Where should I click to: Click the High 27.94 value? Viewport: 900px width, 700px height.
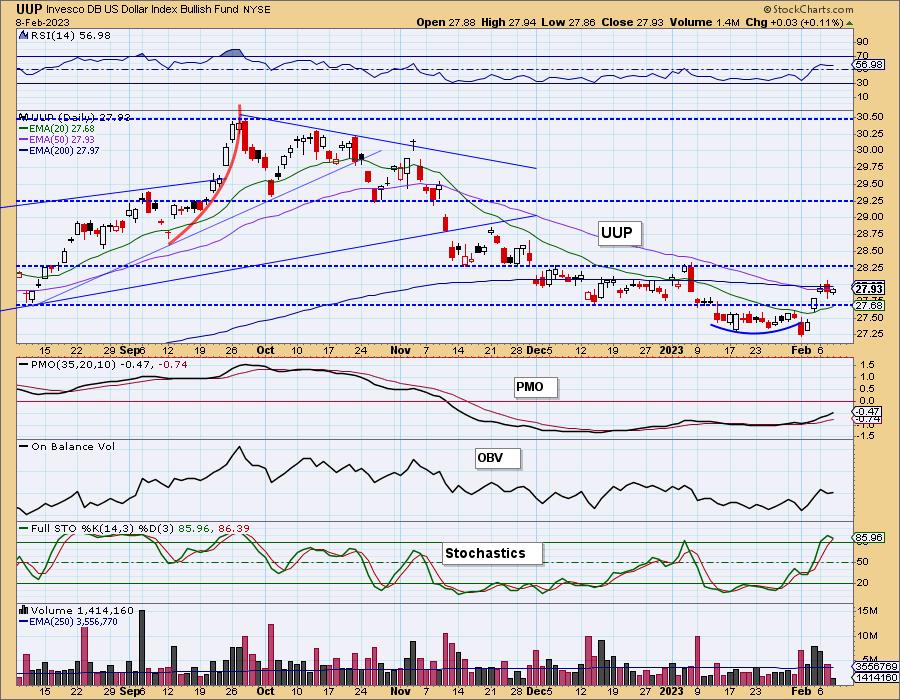coord(509,22)
